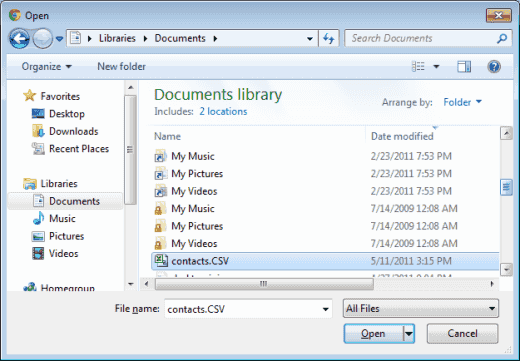Open the Organize menu
This screenshot has width=520, height=361.
[47, 67]
